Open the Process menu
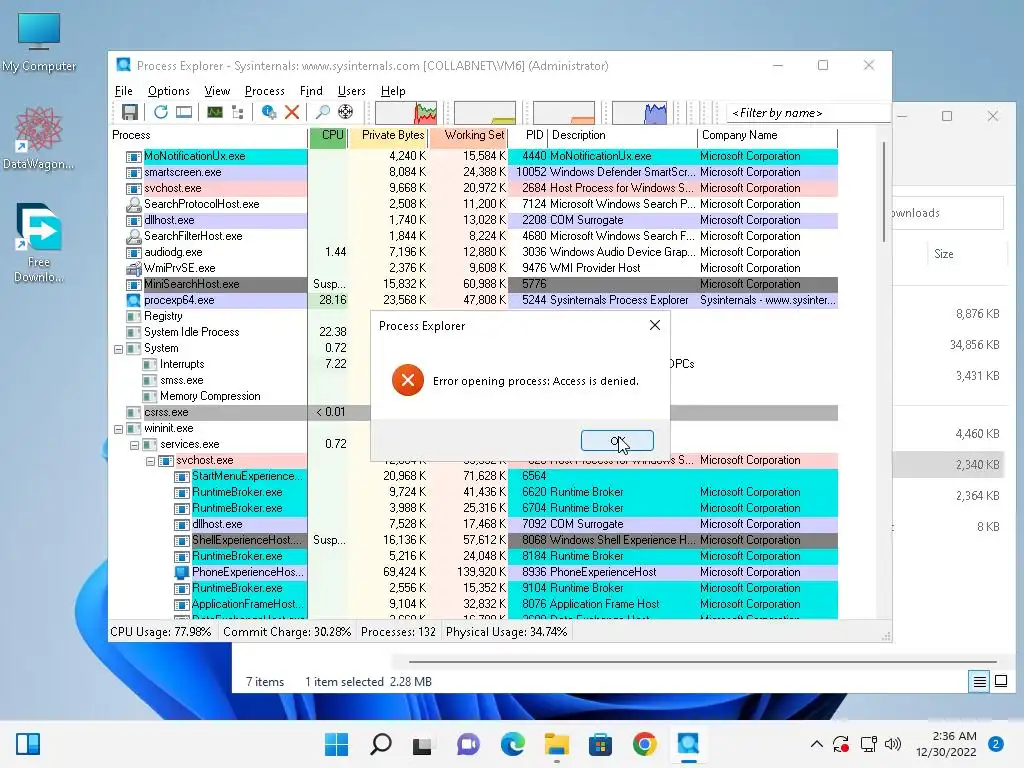Image resolution: width=1024 pixels, height=768 pixels. (264, 91)
